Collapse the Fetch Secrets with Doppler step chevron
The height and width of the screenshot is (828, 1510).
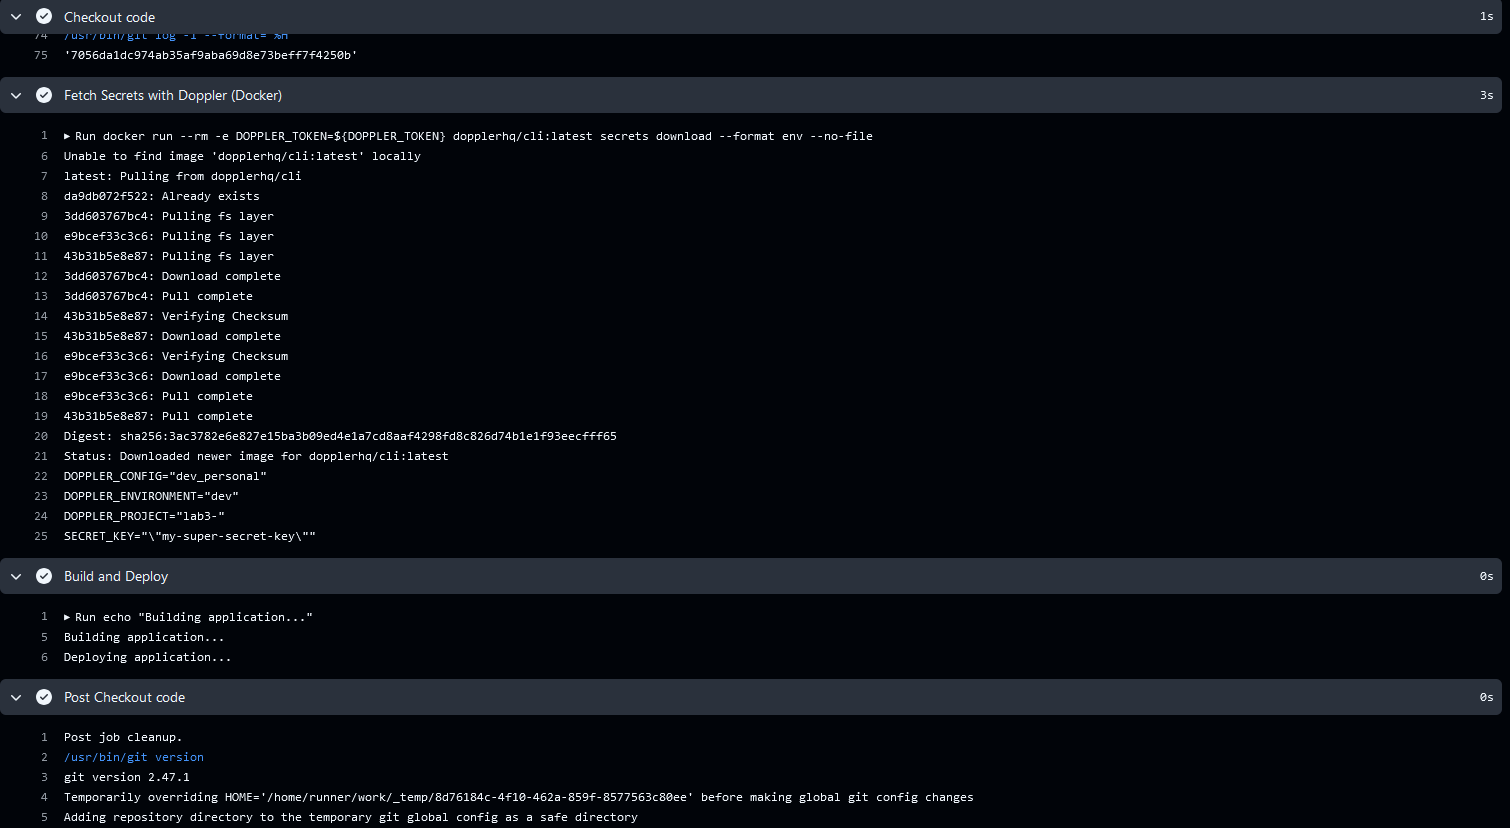[x=16, y=95]
